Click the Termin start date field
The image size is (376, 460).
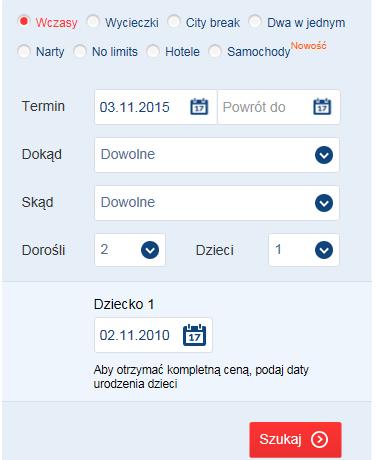pos(156,107)
